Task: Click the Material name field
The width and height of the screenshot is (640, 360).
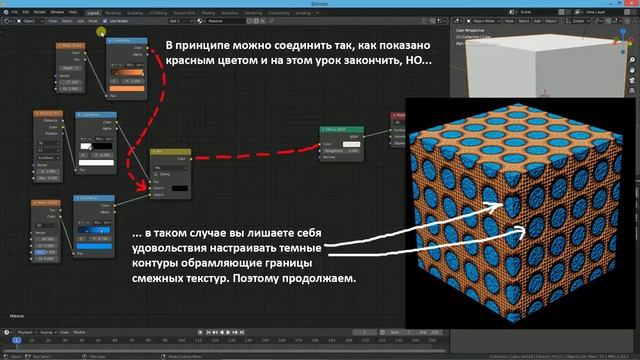Action: [x=226, y=21]
